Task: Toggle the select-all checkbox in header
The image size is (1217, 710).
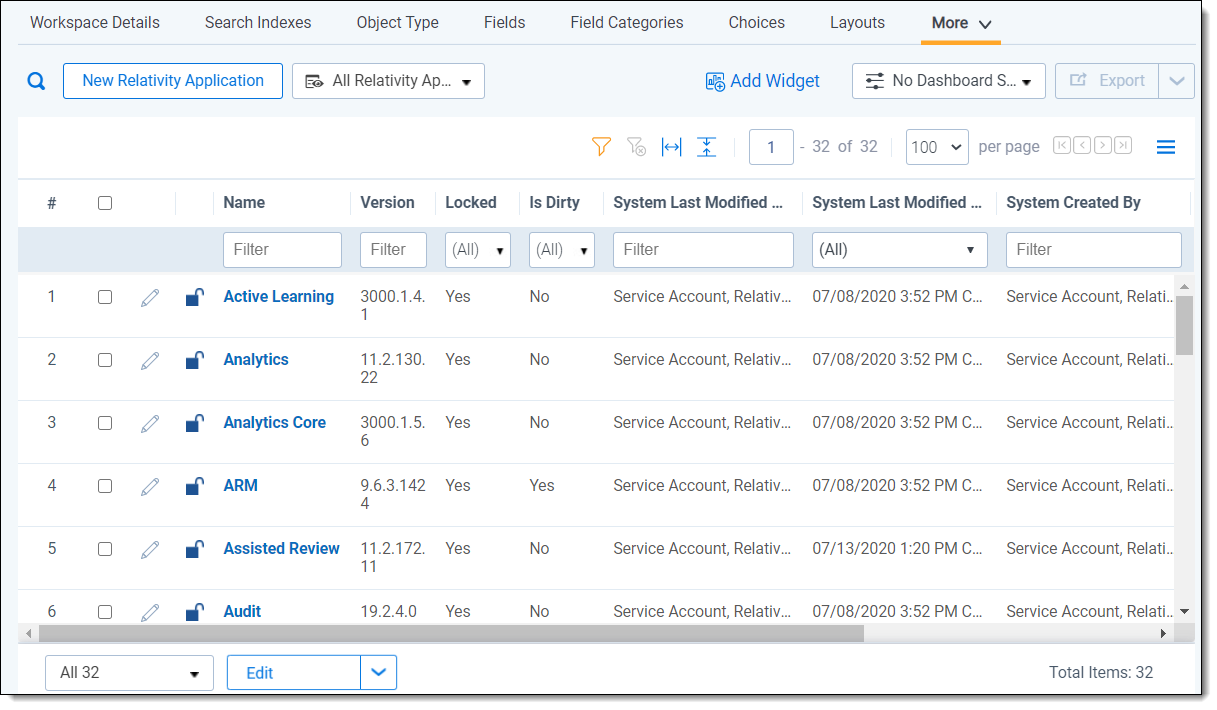Action: (105, 203)
